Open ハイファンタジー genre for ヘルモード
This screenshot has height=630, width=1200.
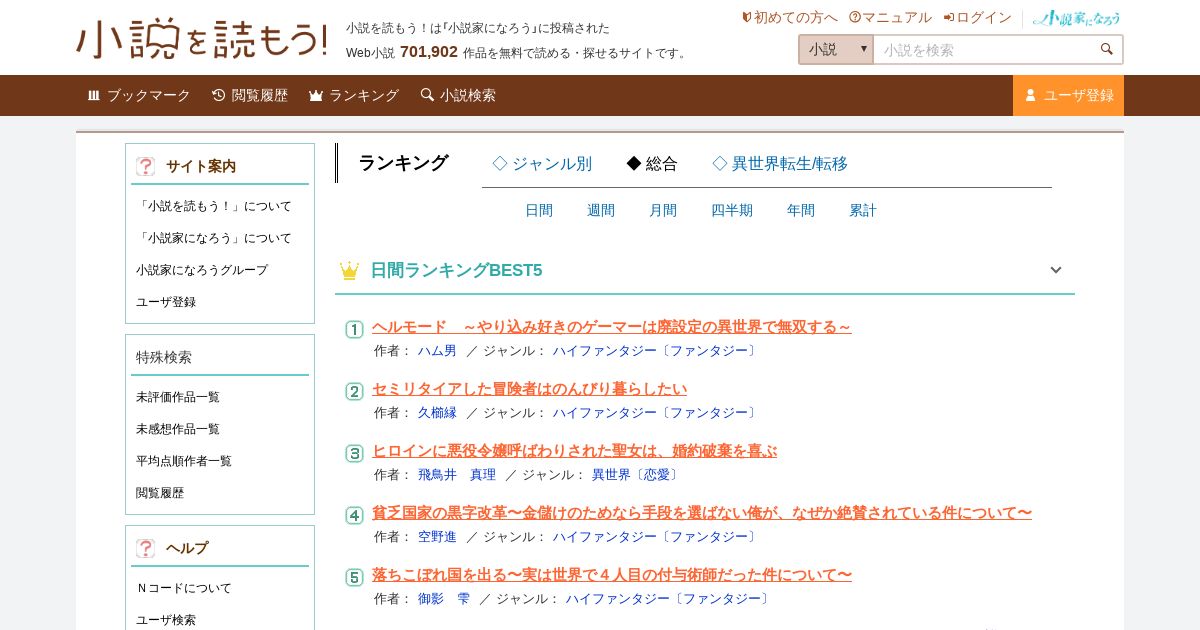(657, 351)
